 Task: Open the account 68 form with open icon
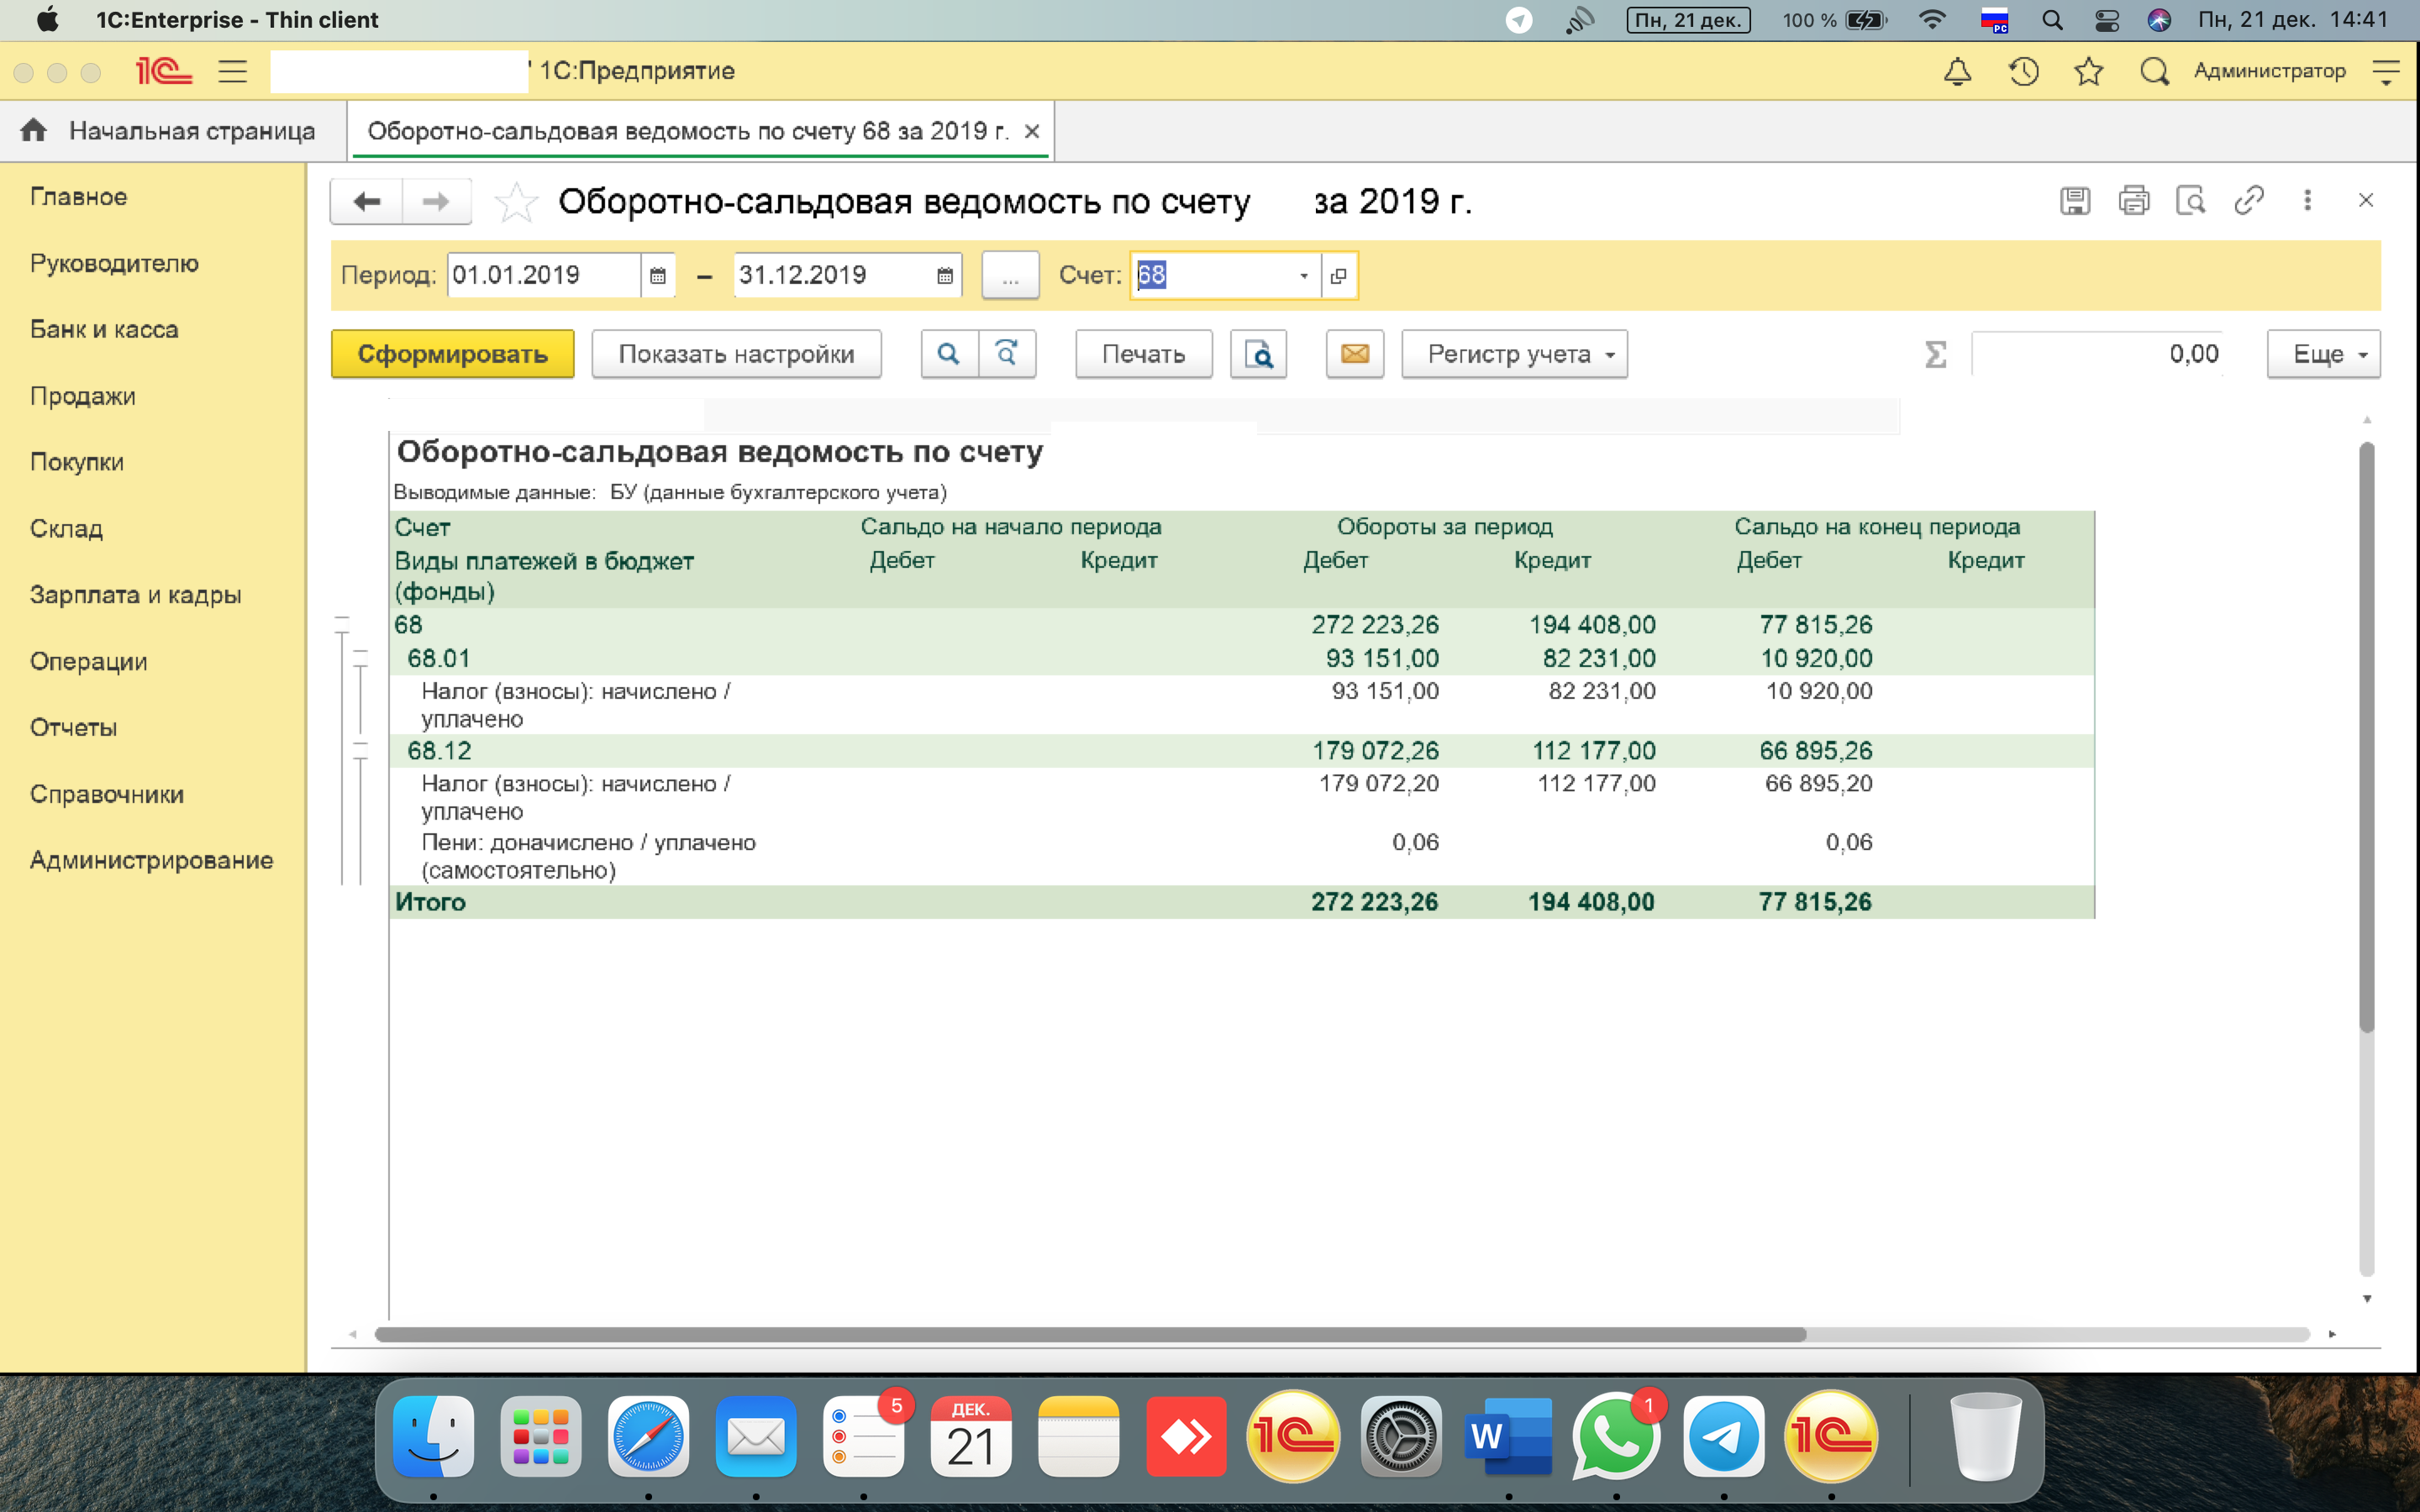1338,275
